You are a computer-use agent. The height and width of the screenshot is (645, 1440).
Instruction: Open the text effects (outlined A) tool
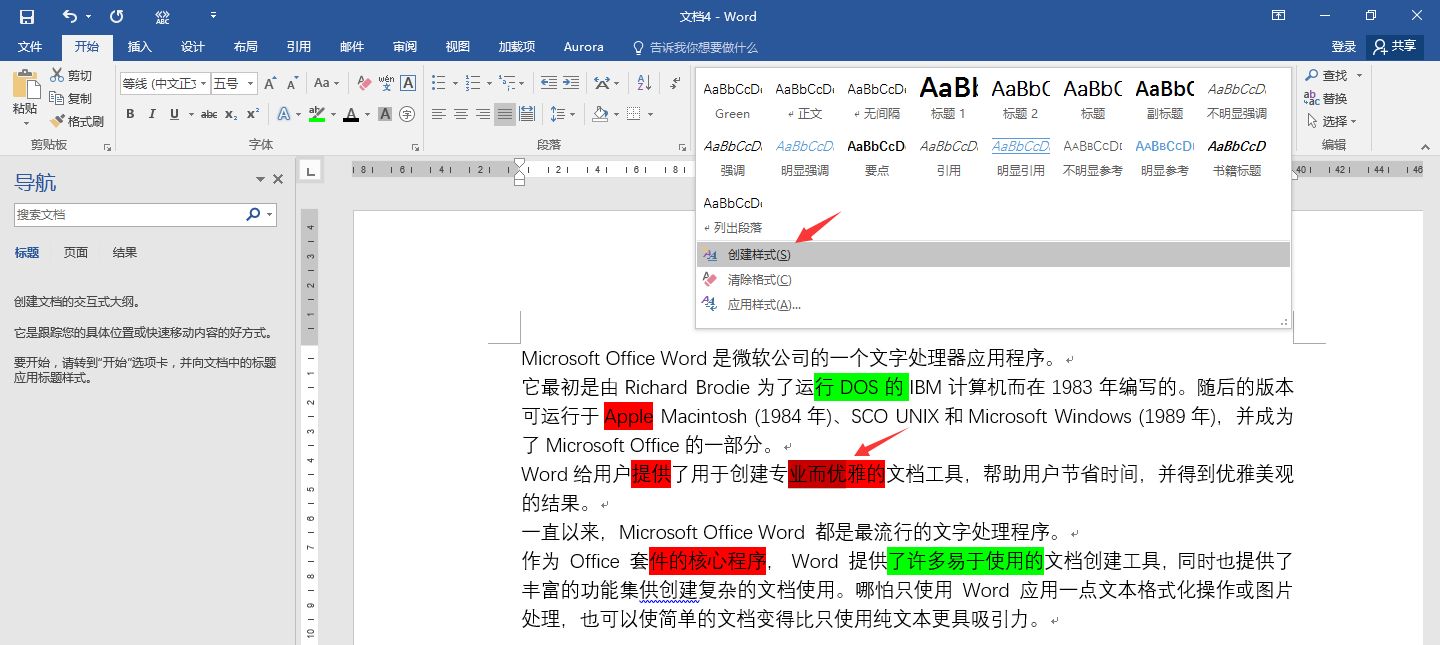click(283, 114)
